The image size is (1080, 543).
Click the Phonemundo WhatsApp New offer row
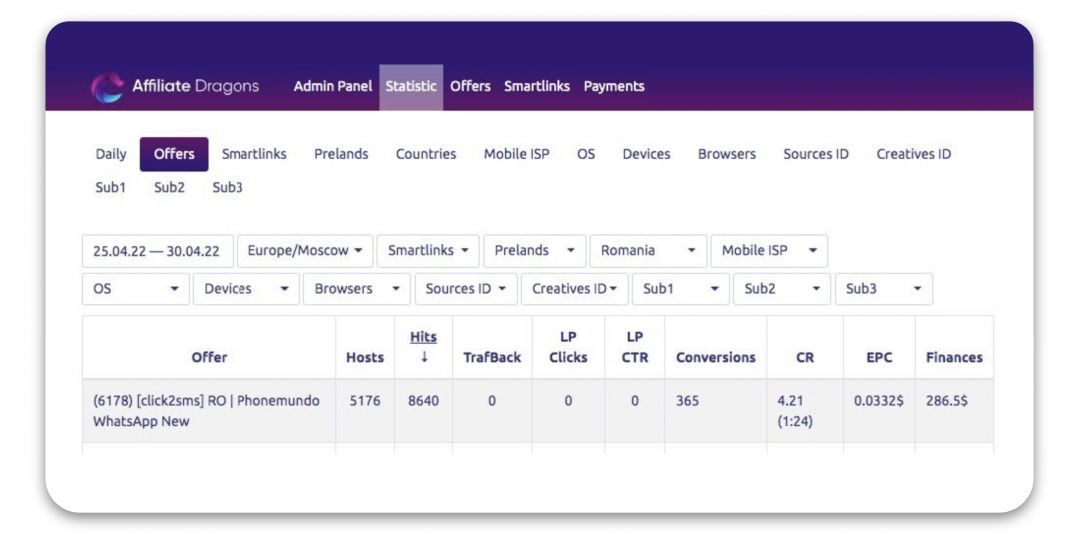click(x=207, y=411)
